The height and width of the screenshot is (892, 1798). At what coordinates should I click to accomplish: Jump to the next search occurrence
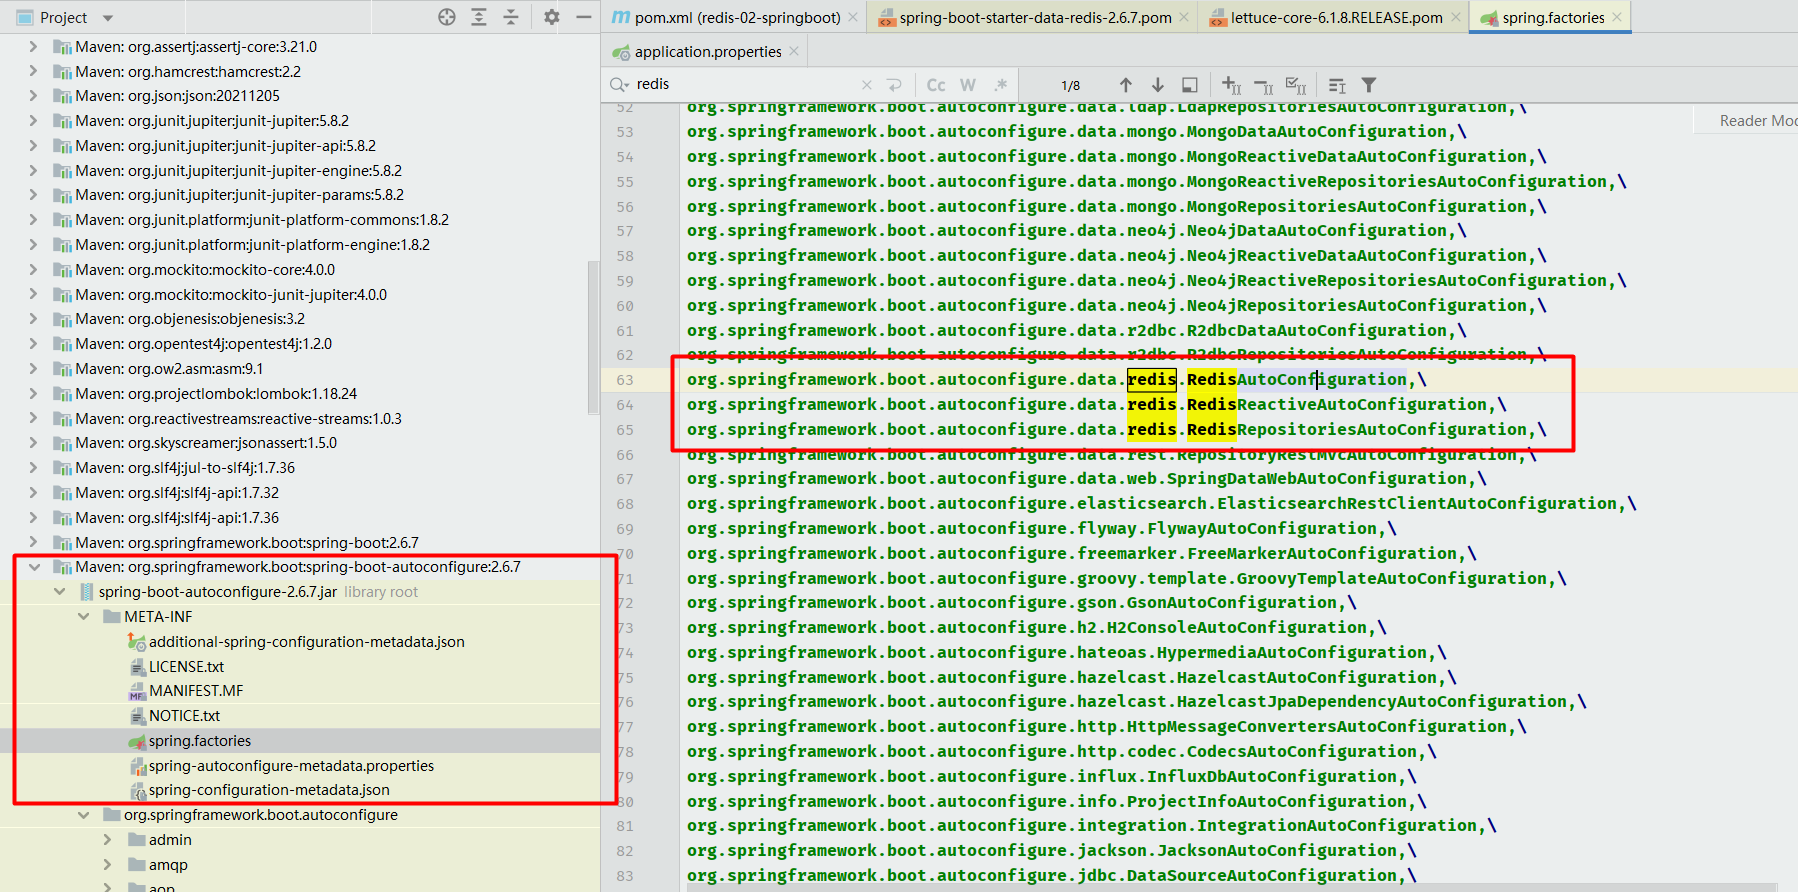(x=1157, y=85)
